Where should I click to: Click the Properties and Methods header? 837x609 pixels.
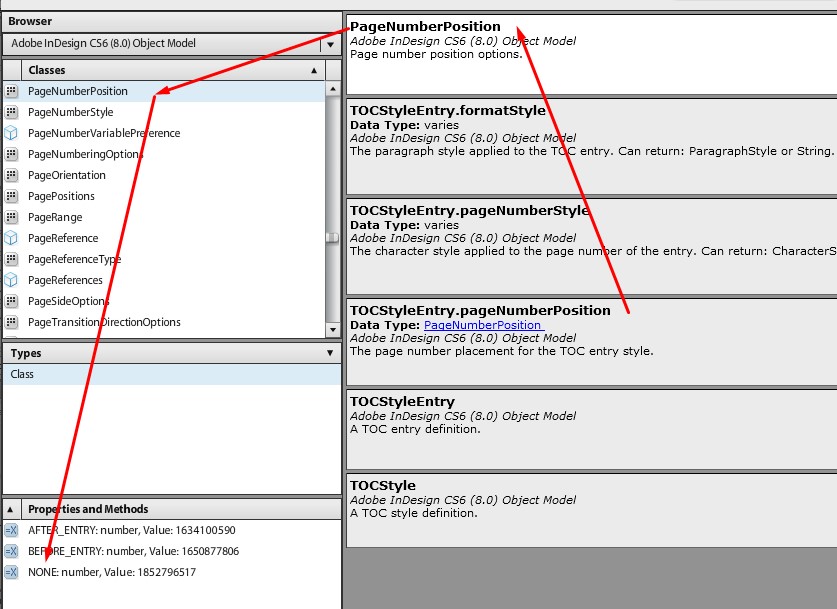(180, 509)
